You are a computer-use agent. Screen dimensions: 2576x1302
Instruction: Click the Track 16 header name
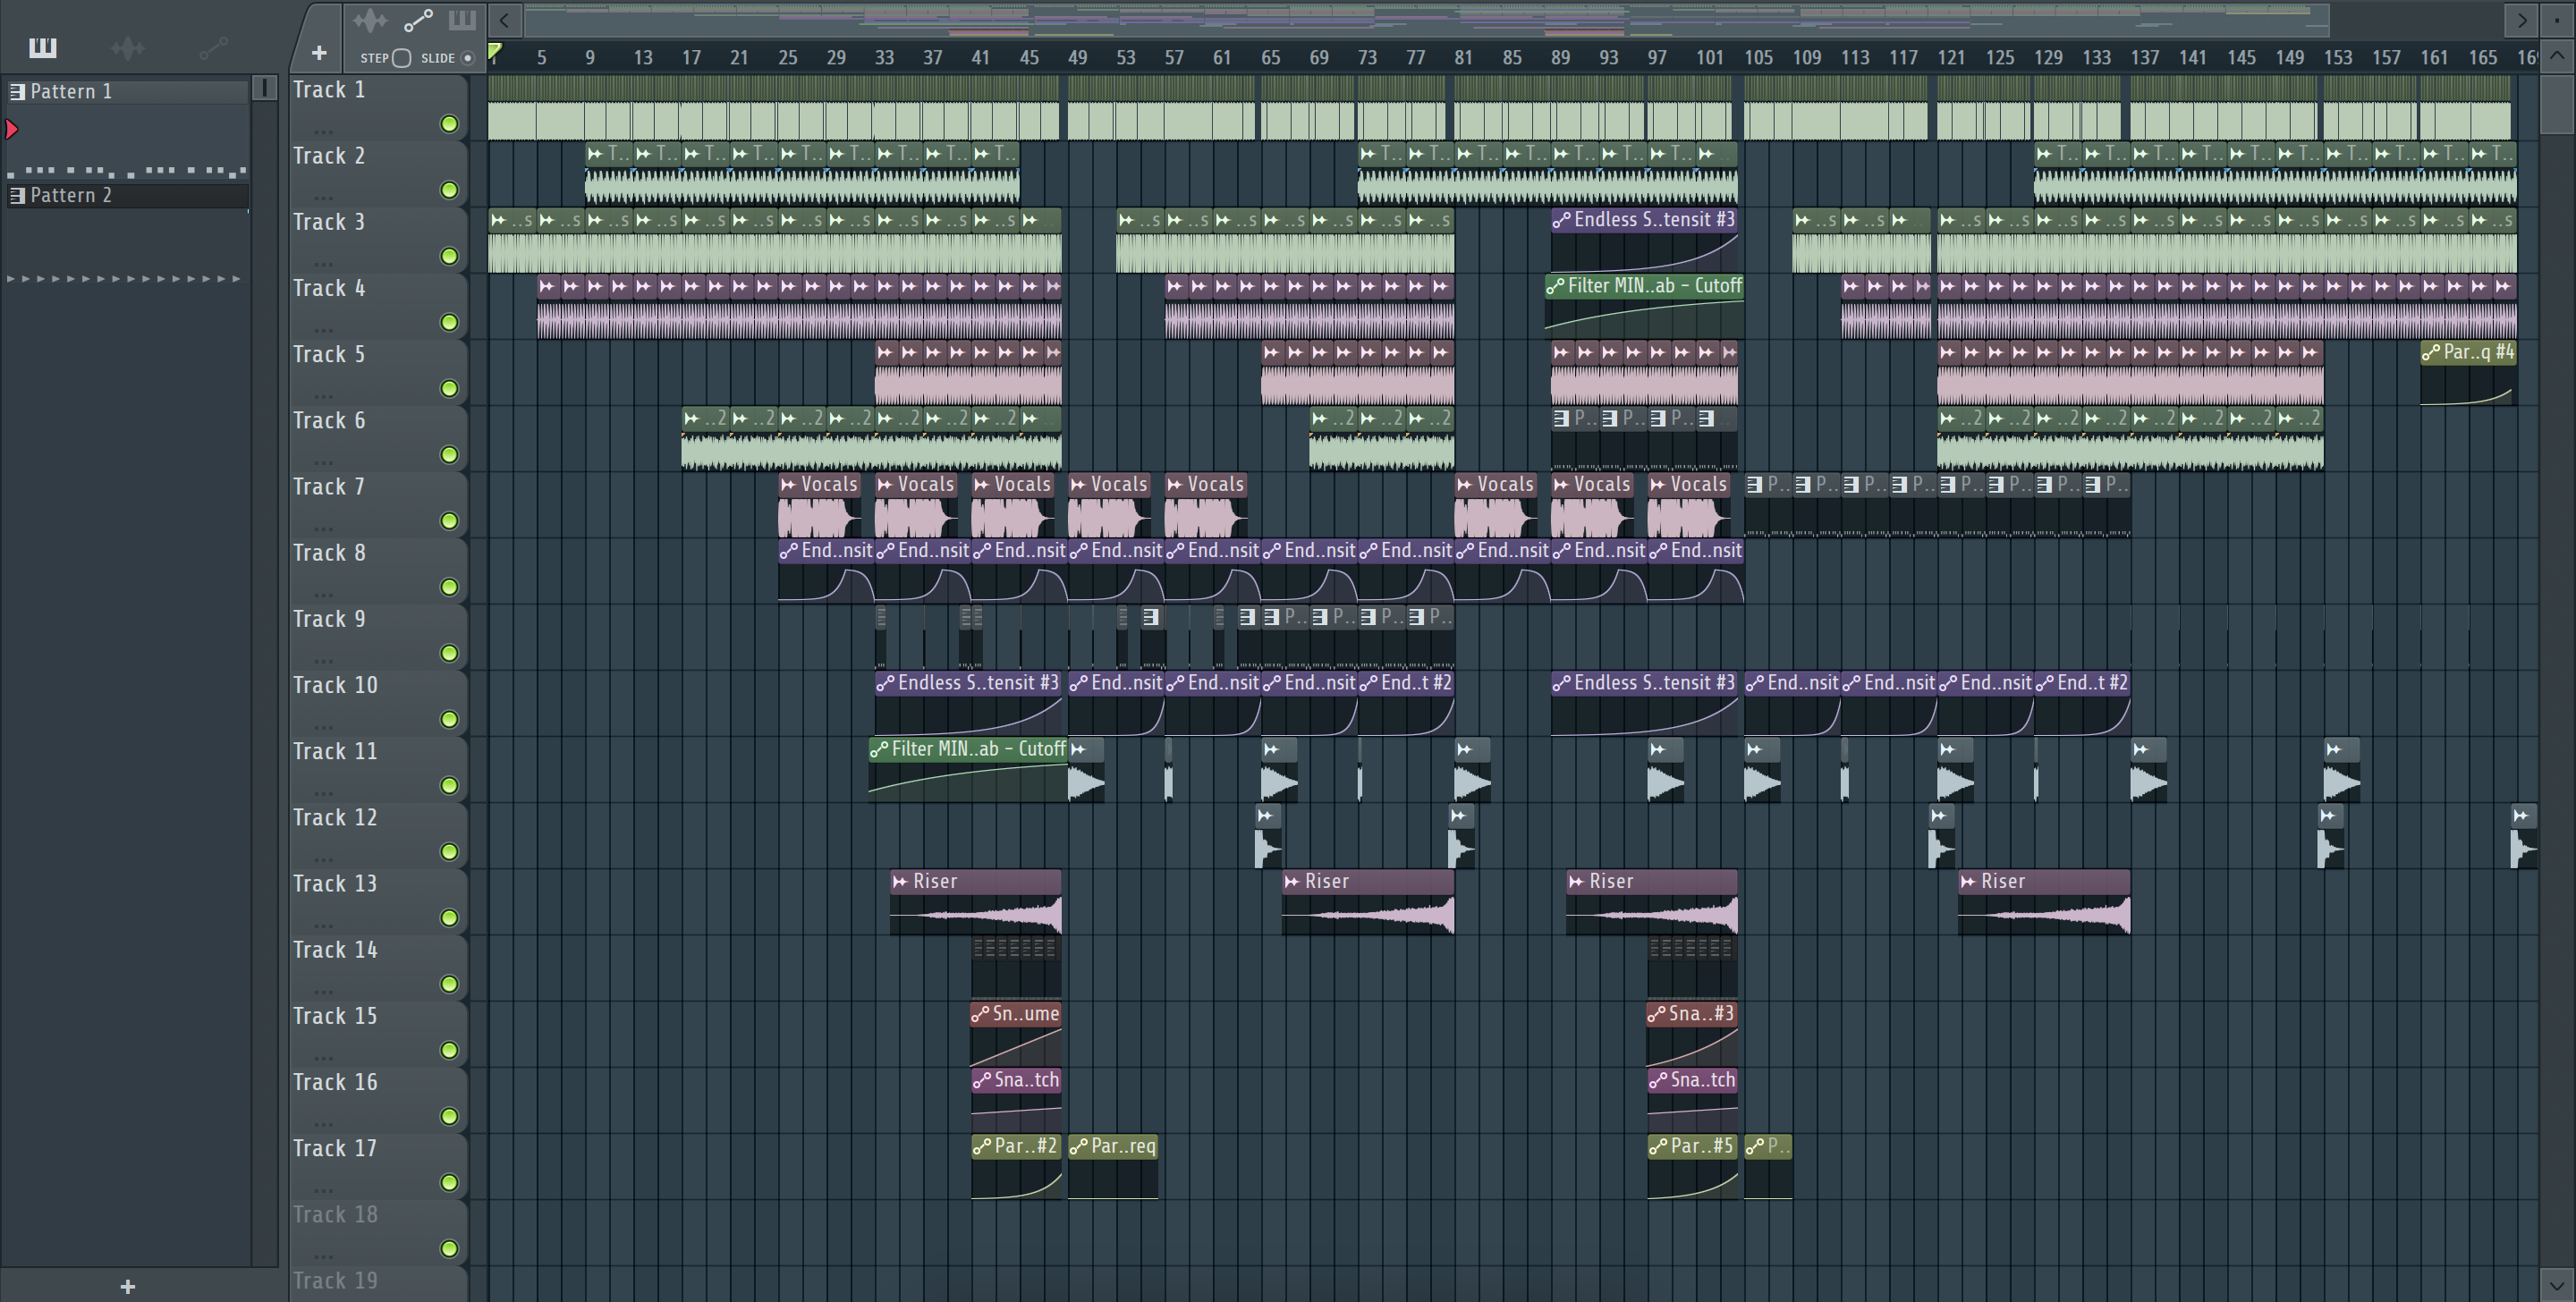(x=335, y=1083)
